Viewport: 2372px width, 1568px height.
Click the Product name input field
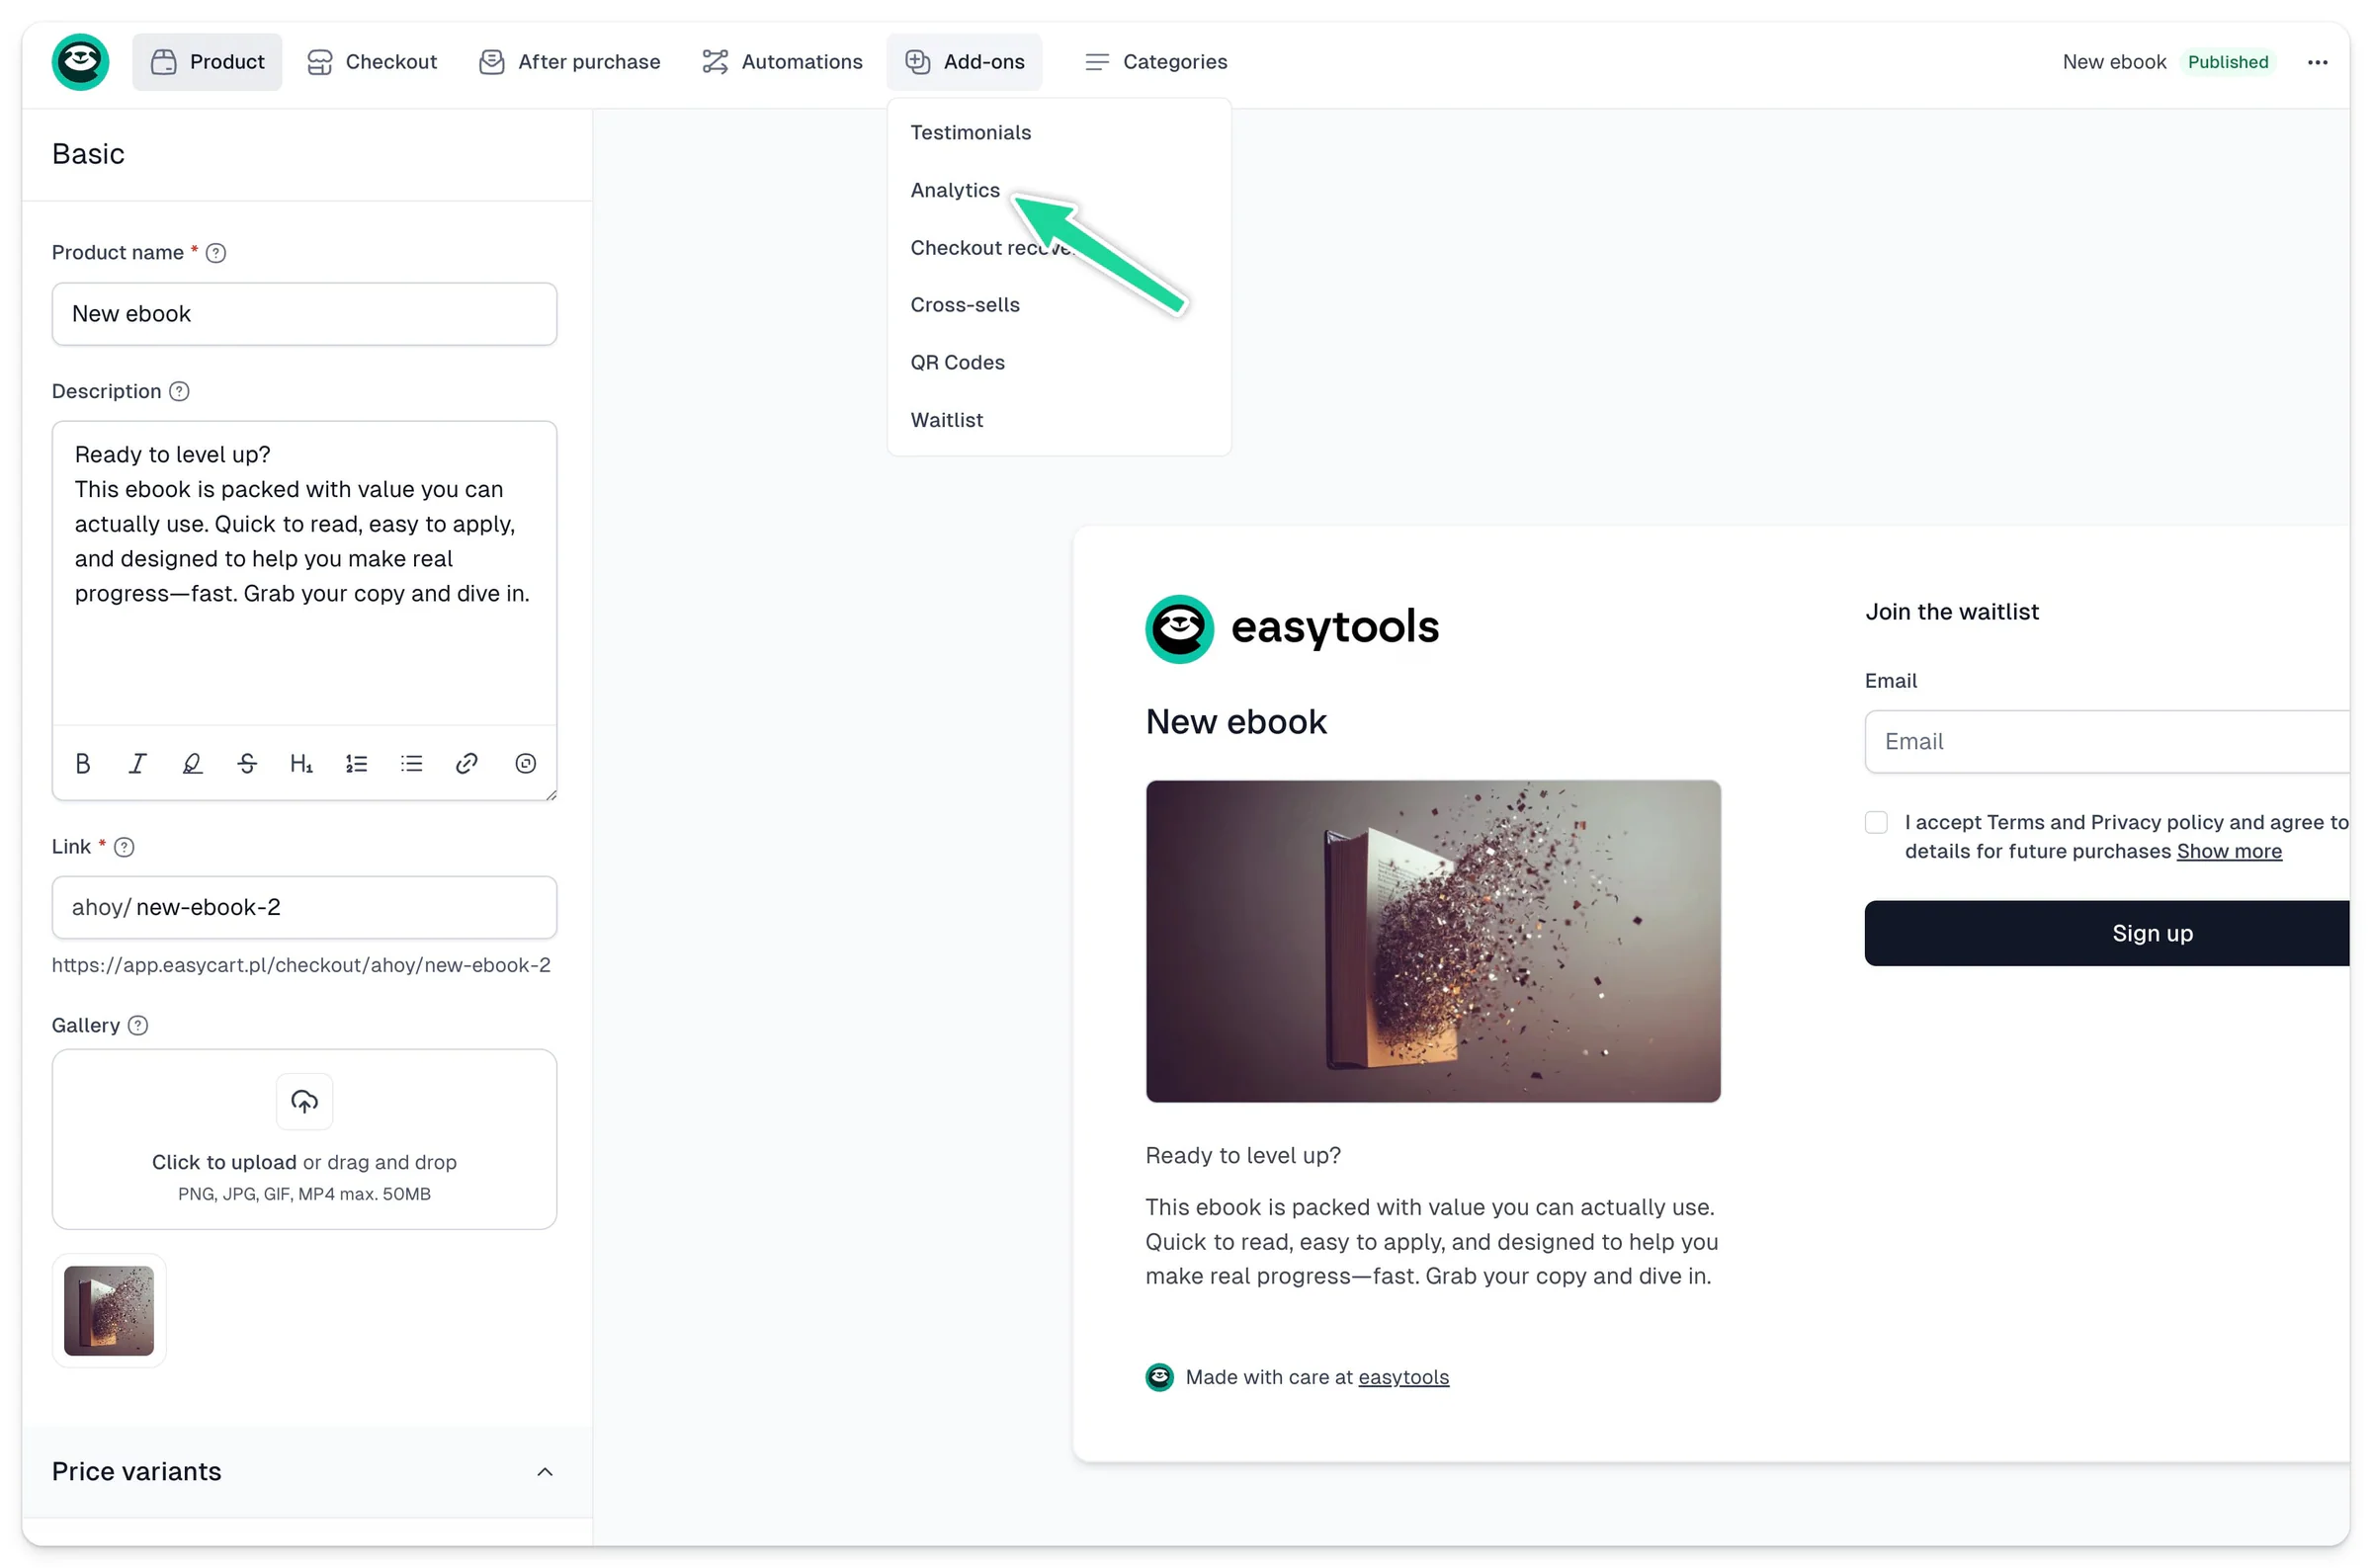[304, 314]
